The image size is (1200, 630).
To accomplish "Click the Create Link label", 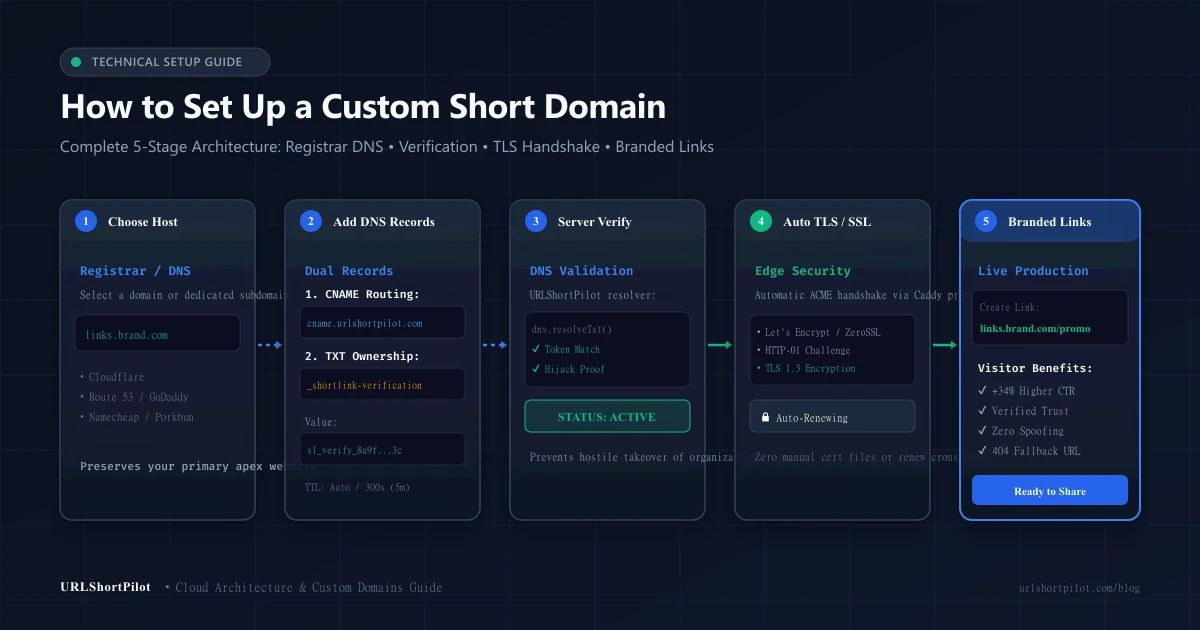I will coord(1010,307).
